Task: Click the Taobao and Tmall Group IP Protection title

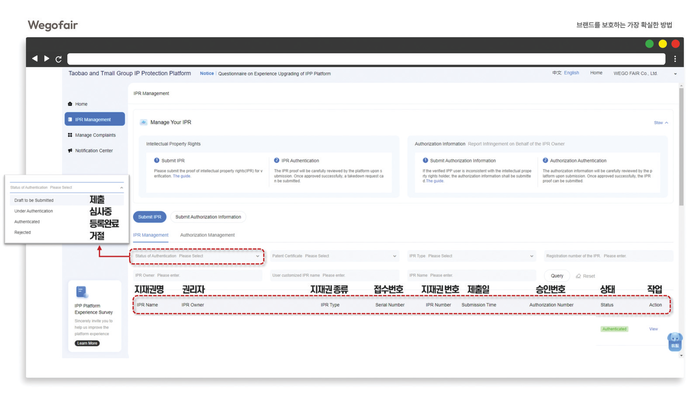Action: click(129, 73)
